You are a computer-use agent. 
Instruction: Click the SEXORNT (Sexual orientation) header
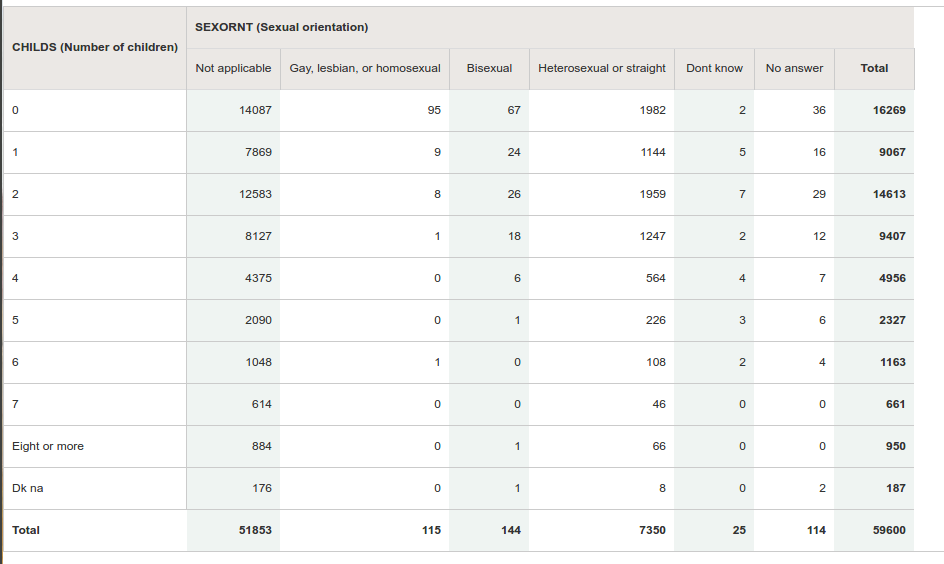[x=281, y=27]
